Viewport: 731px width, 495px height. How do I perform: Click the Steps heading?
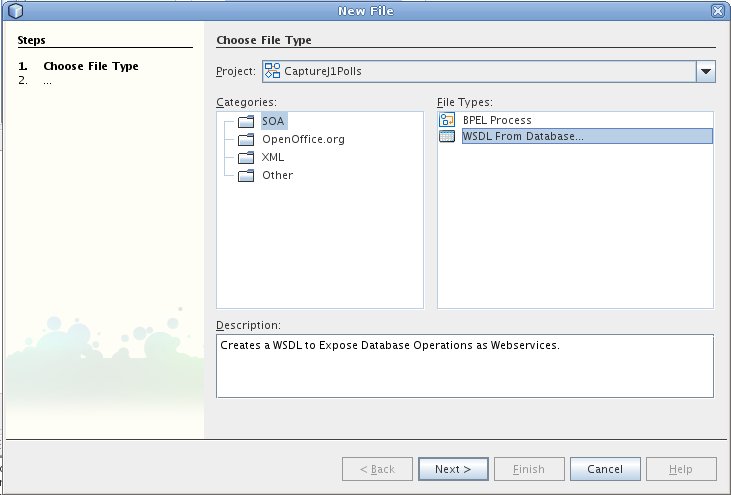click(x=31, y=40)
